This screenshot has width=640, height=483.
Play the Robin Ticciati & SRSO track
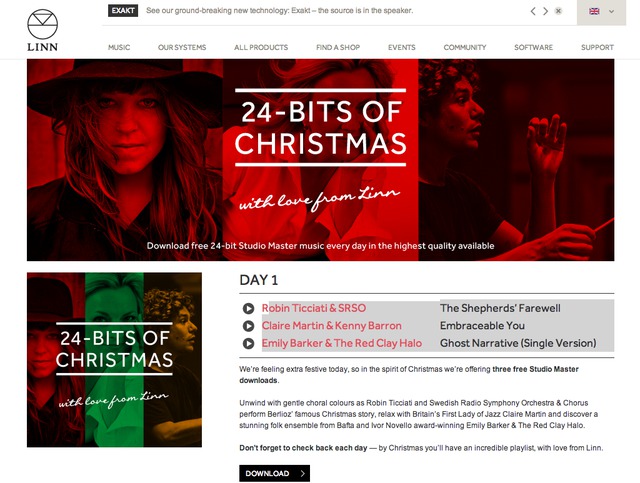248,308
